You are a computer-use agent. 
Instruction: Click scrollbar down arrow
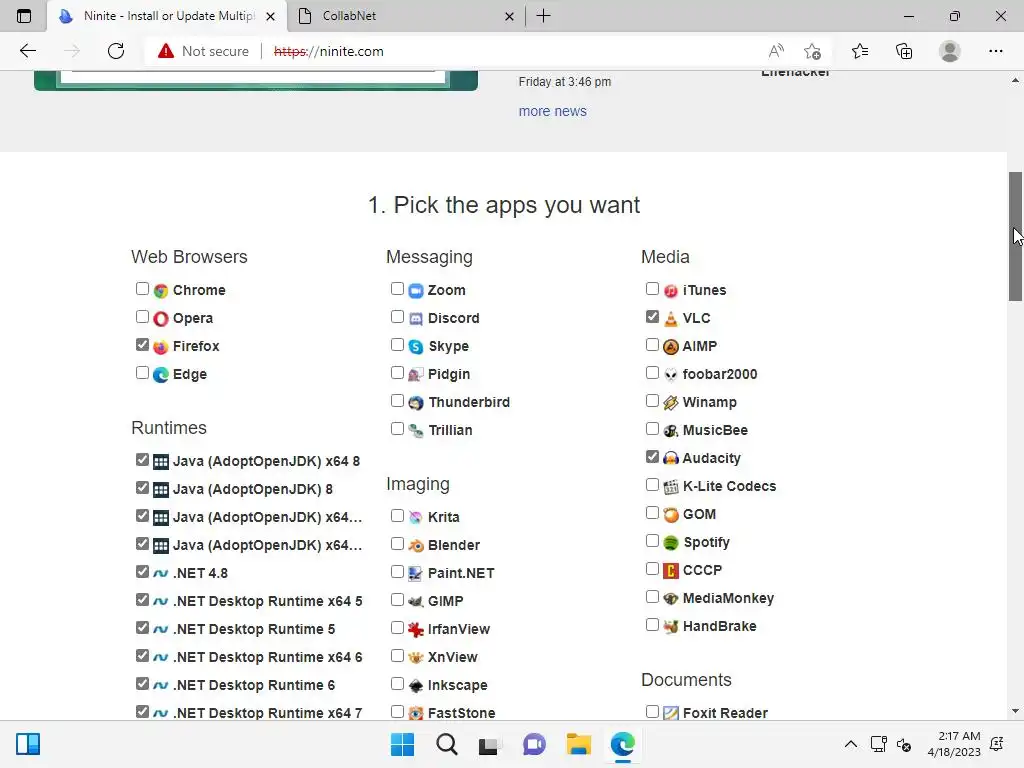coord(1016,711)
